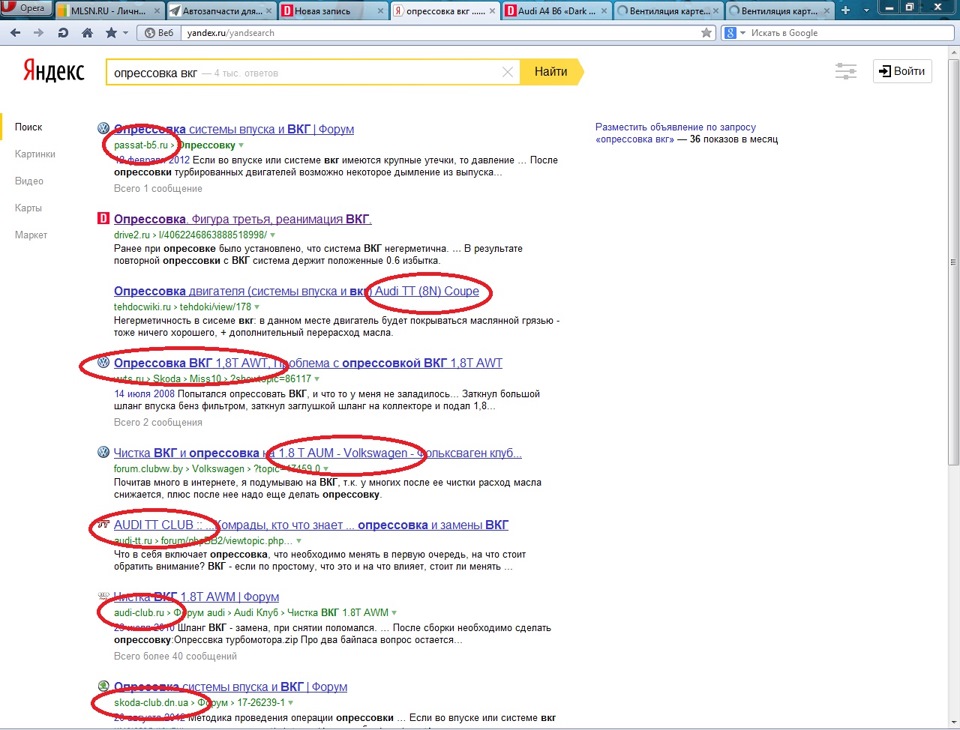Expand the arrow after tehdocwiki.ru URL
The height and width of the screenshot is (730, 960).
257,307
